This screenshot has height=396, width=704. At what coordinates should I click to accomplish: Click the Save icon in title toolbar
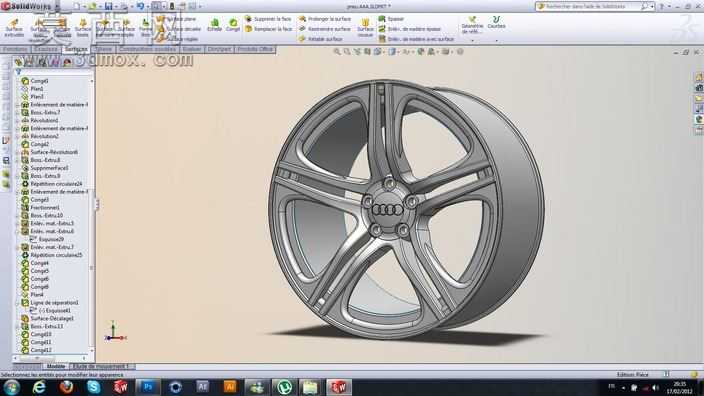click(108, 6)
